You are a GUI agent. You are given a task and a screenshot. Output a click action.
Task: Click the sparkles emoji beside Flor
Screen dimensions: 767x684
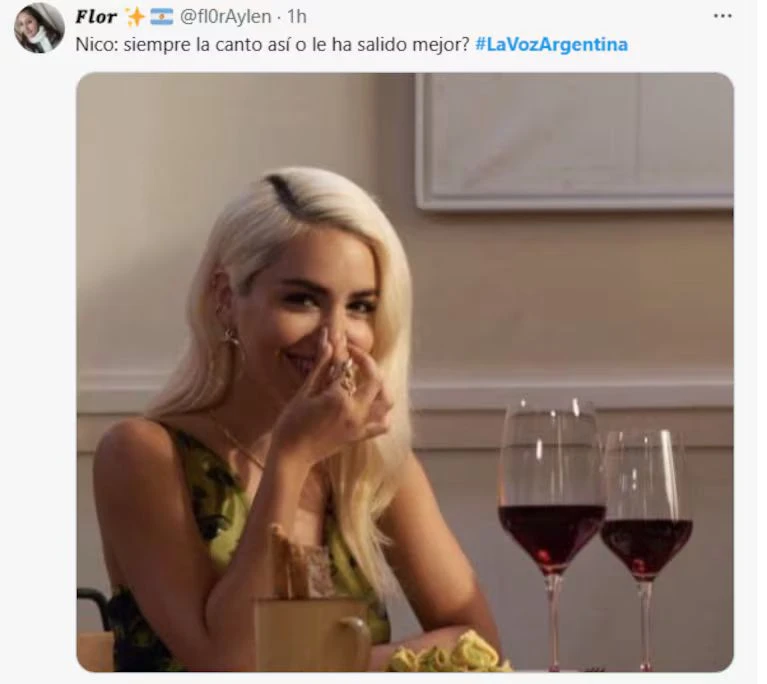click(x=135, y=17)
